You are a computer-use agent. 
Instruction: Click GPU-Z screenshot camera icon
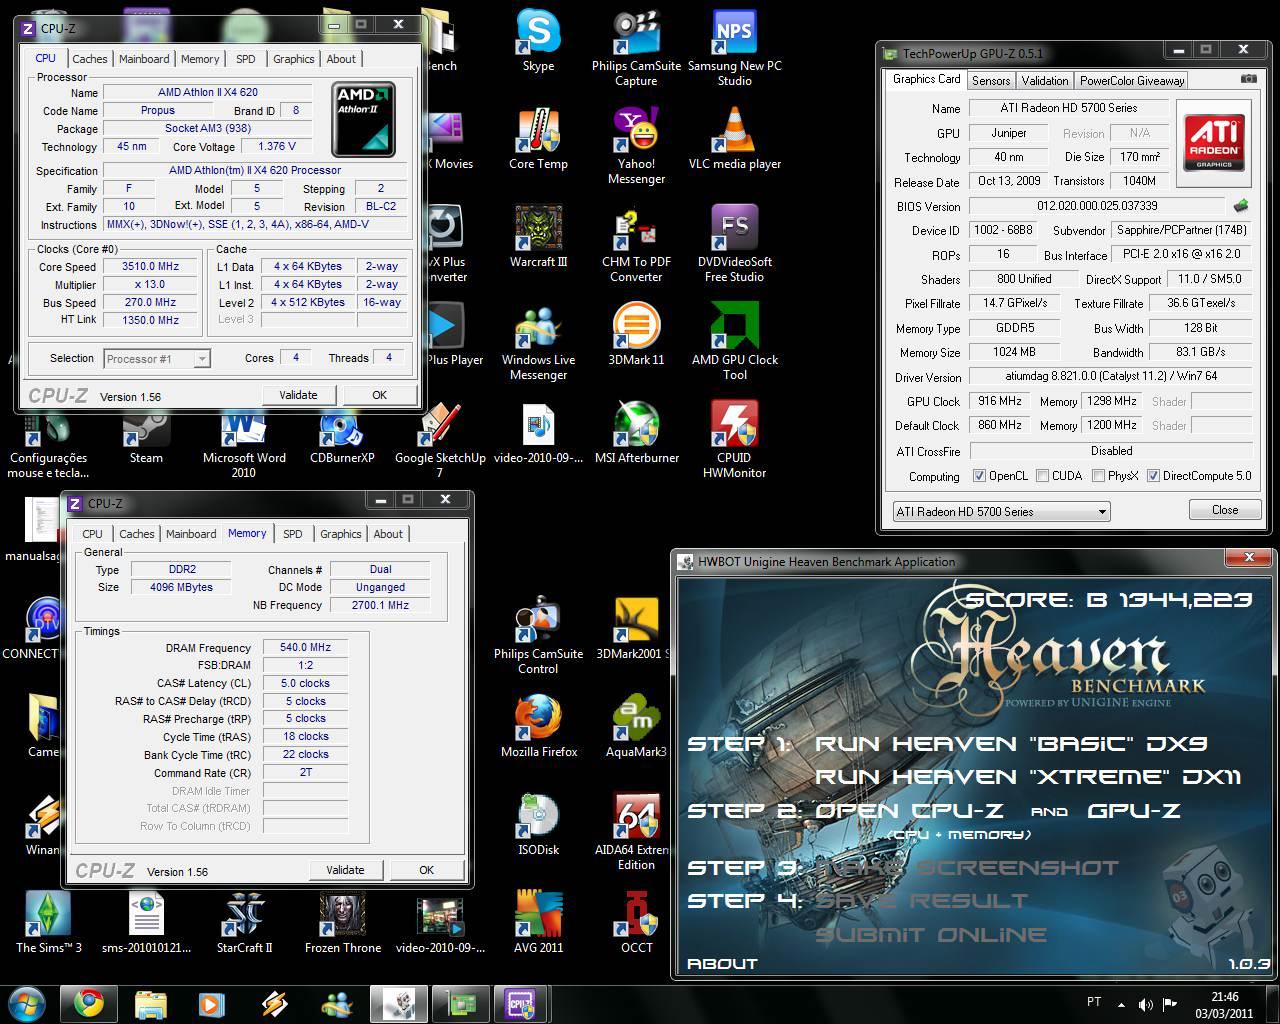(1248, 79)
